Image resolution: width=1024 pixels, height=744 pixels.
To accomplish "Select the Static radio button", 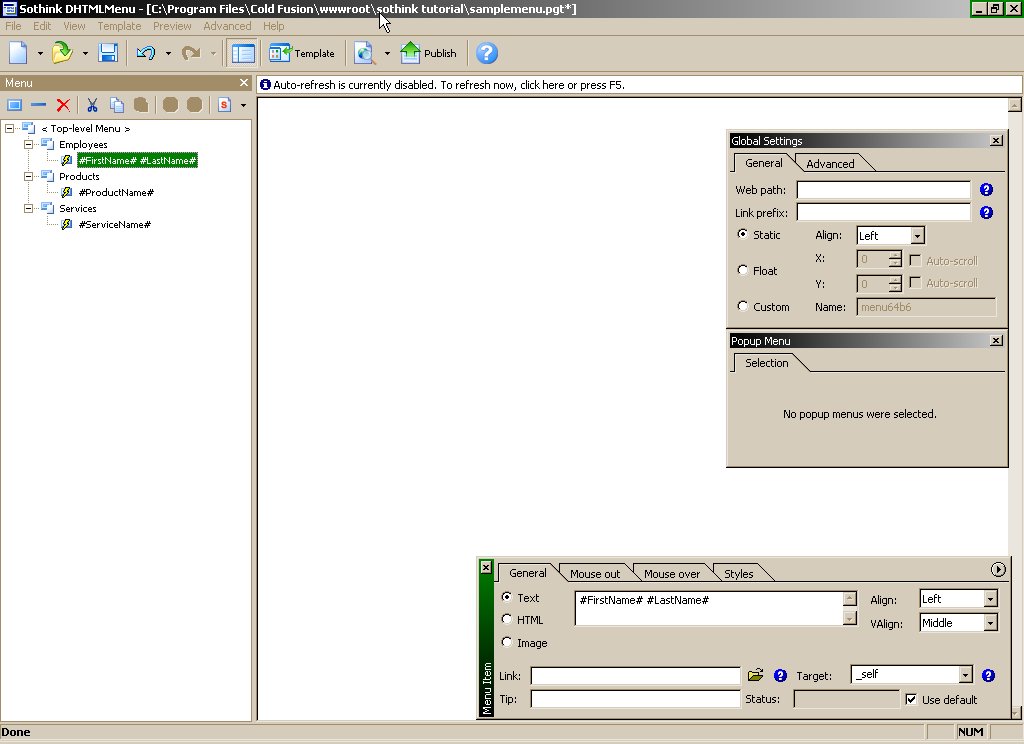I will pyautogui.click(x=743, y=234).
